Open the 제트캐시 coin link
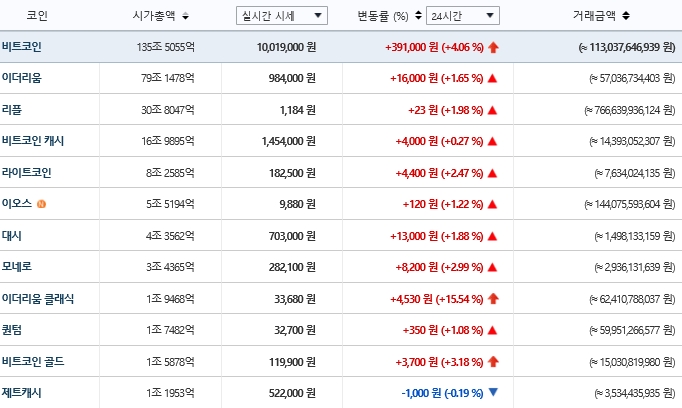The width and height of the screenshot is (682, 408). (x=22, y=393)
